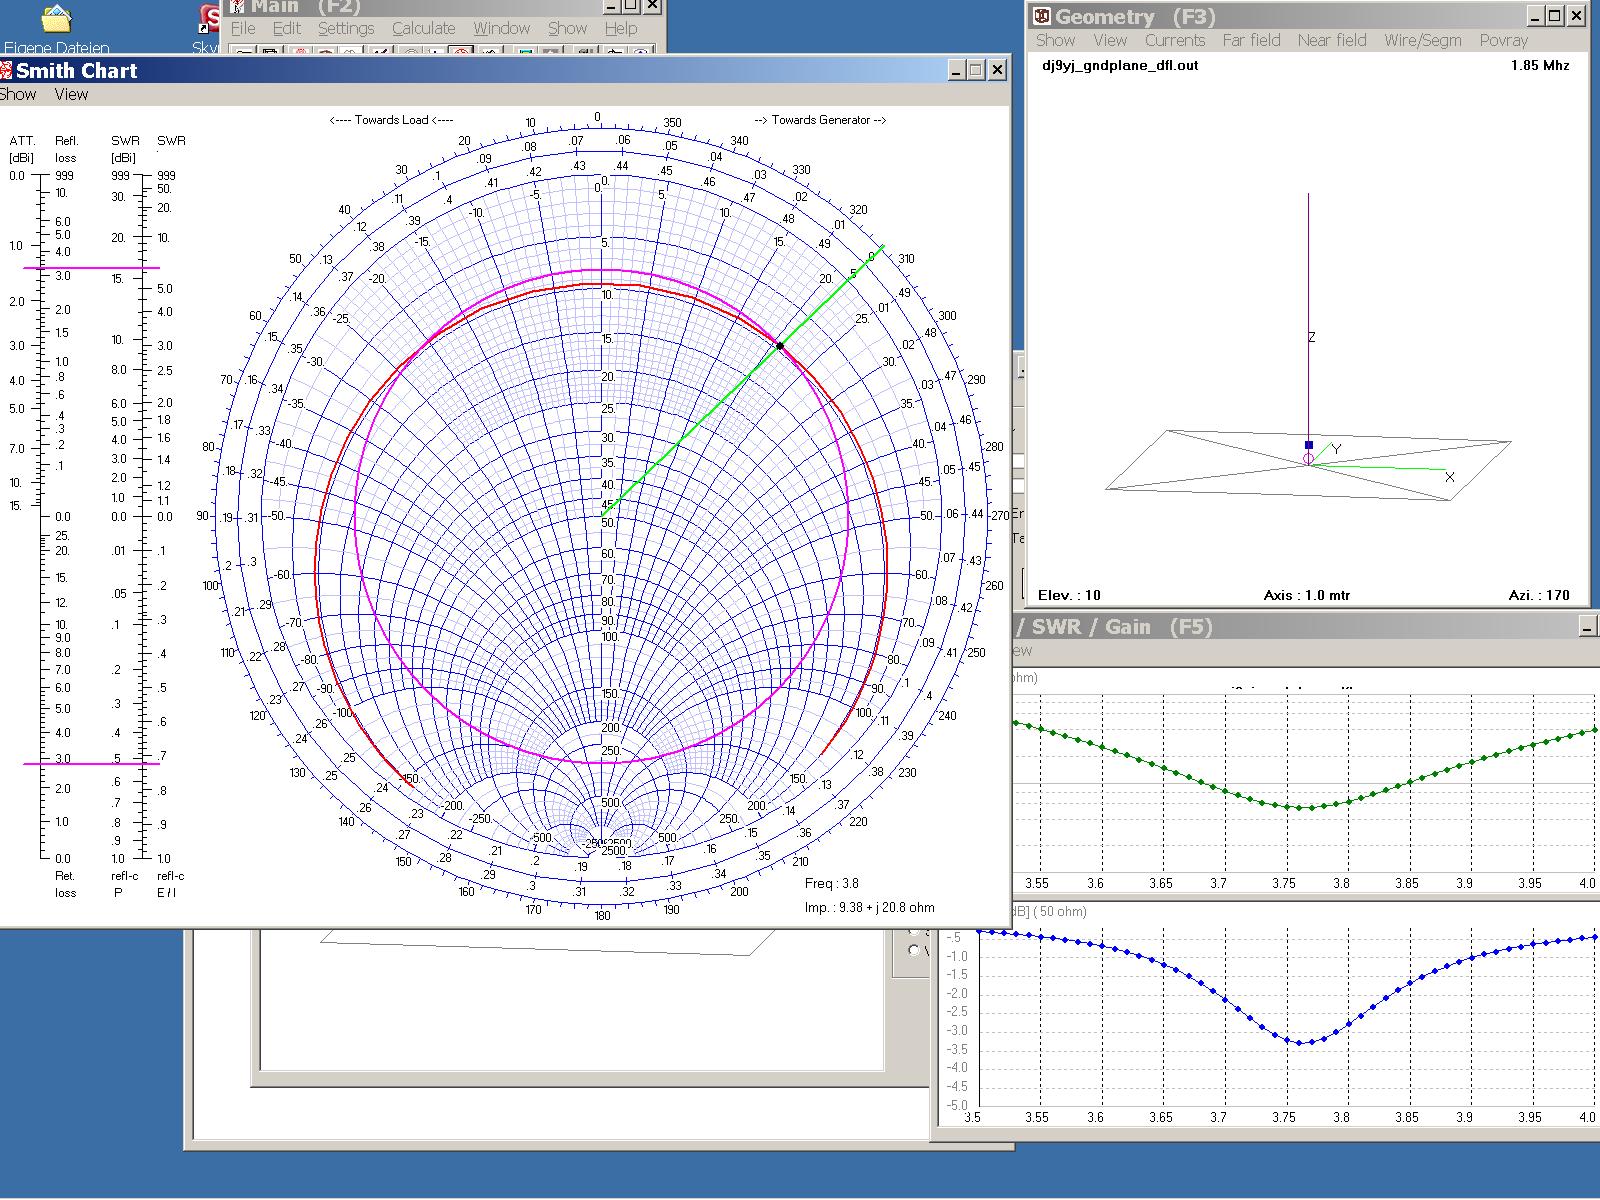
Task: Select the red S desktop shortcut icon
Action: 209,17
